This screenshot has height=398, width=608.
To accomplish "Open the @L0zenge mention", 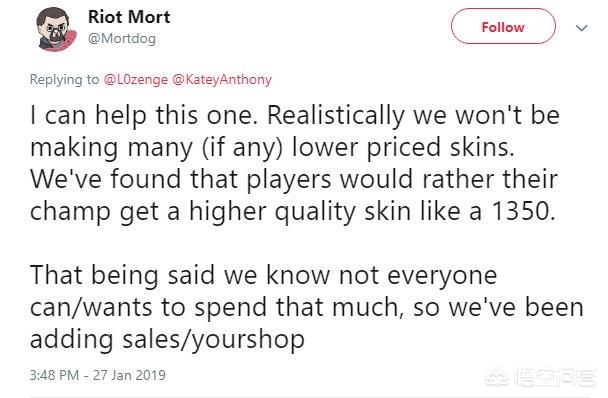I will (136, 79).
